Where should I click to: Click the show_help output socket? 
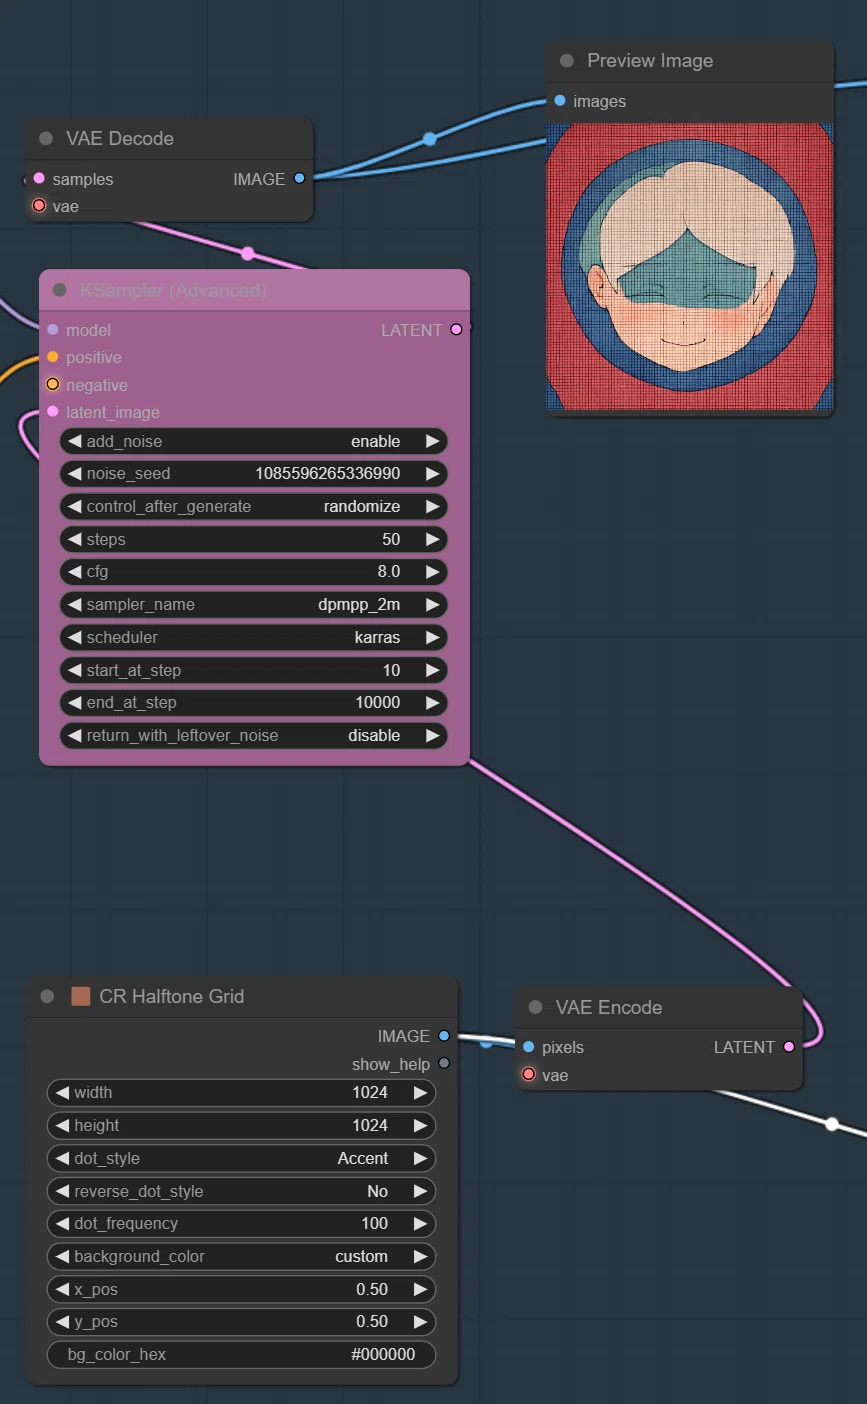coord(444,1064)
